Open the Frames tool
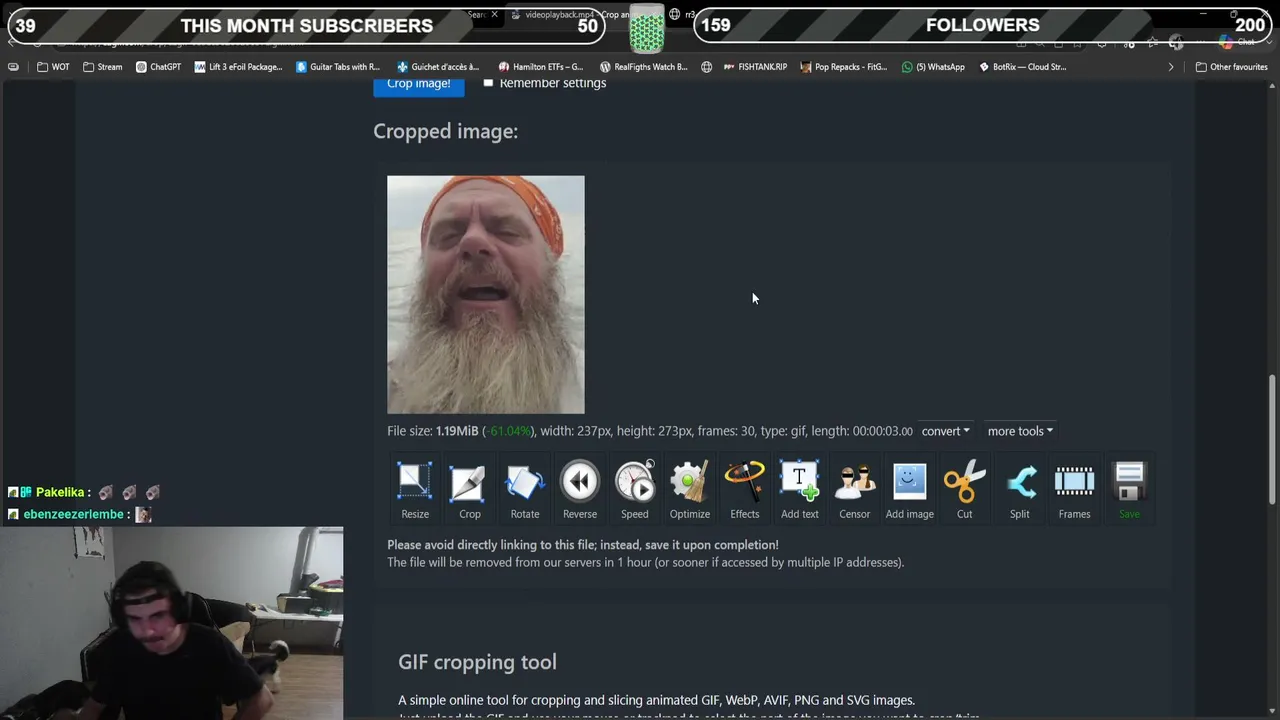The image size is (1280, 720). [1075, 490]
